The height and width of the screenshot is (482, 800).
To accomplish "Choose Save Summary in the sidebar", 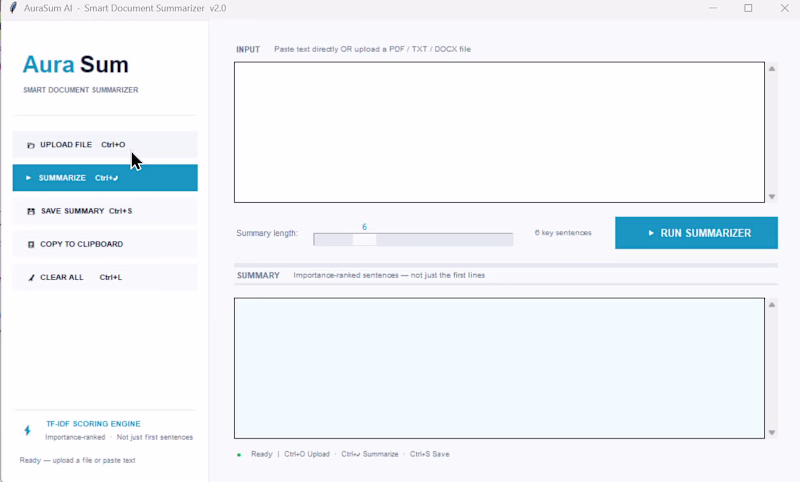I will (x=105, y=211).
